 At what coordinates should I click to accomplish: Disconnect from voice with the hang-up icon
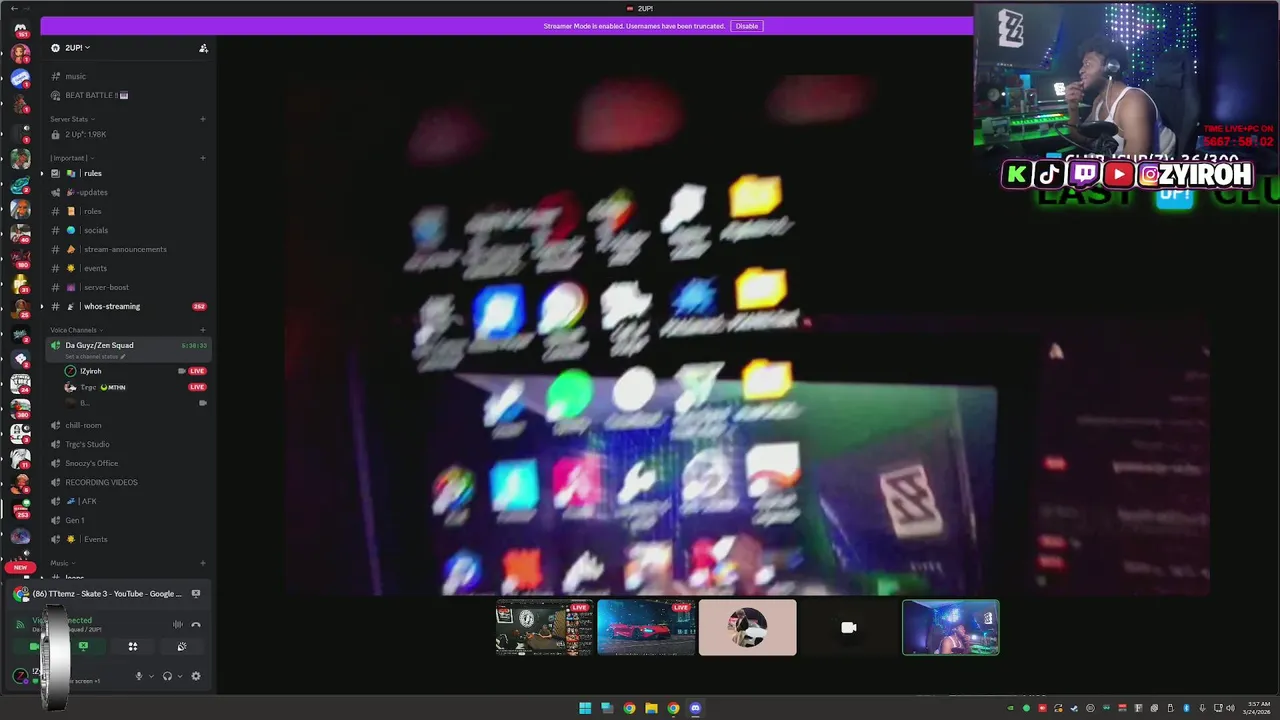pos(196,625)
